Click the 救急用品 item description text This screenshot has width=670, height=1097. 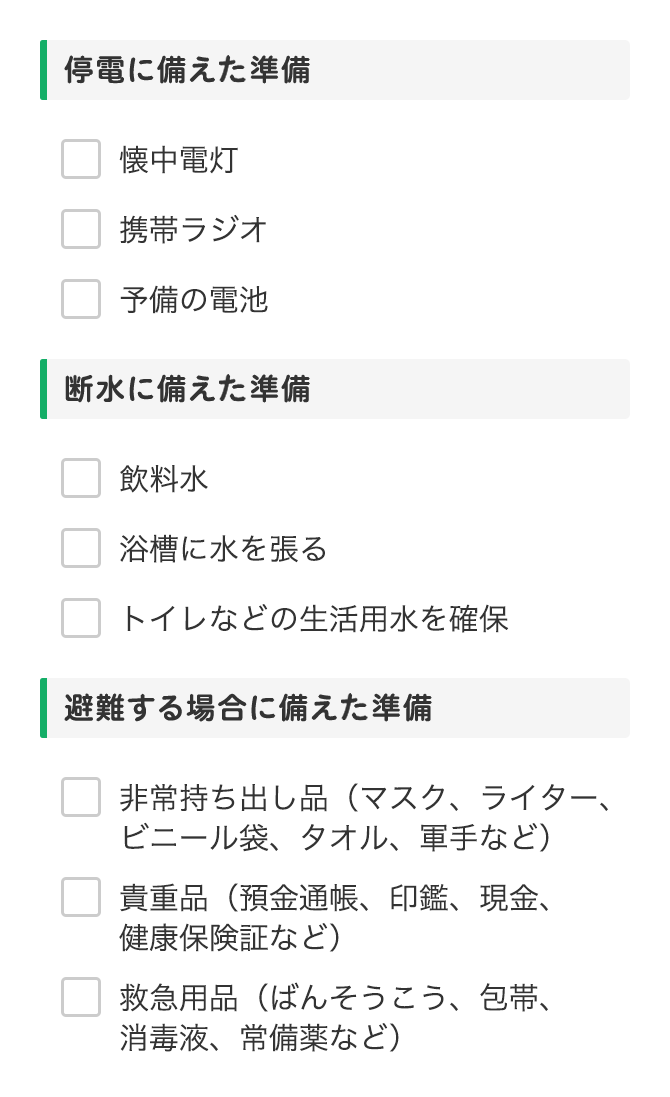click(336, 1018)
